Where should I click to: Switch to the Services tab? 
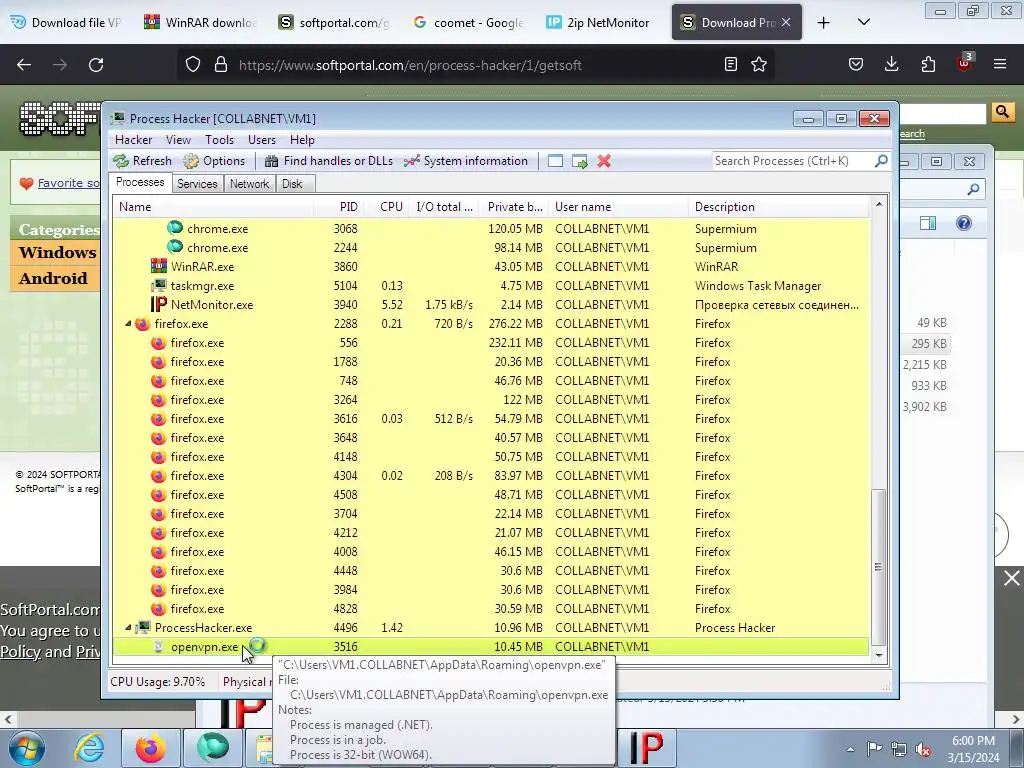tap(197, 184)
